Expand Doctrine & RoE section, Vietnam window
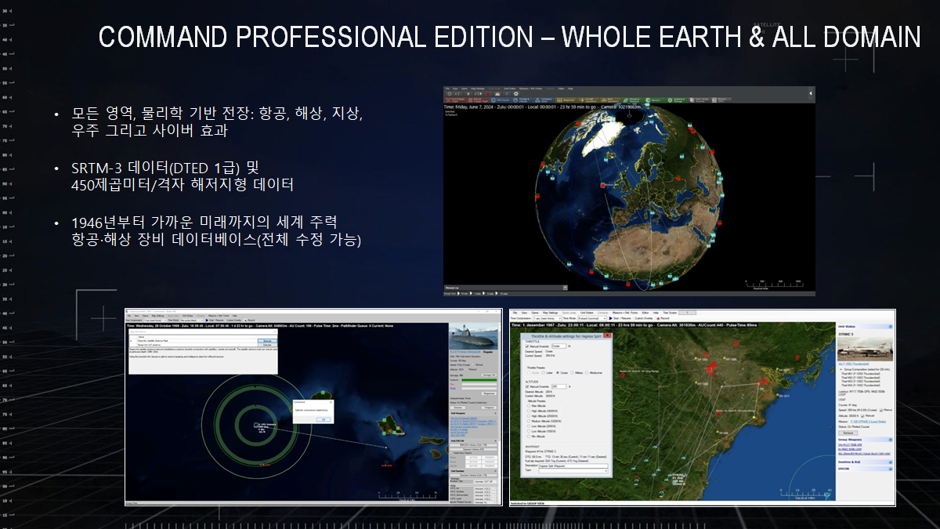 point(890,462)
